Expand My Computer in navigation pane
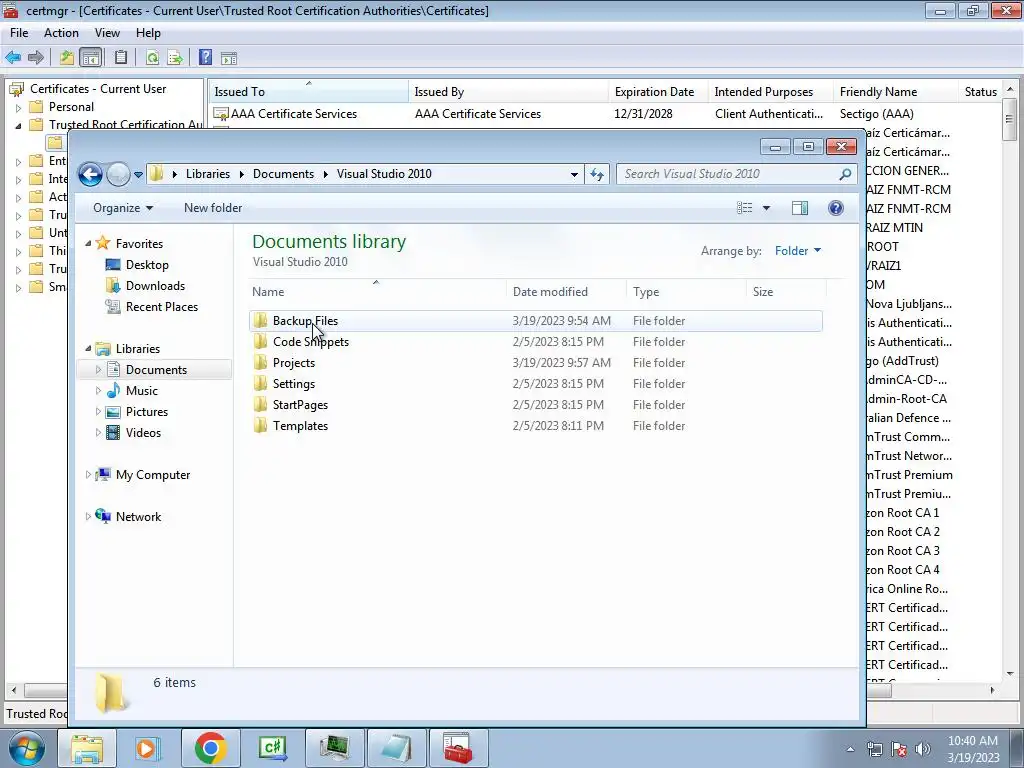The width and height of the screenshot is (1024, 768). 88,475
